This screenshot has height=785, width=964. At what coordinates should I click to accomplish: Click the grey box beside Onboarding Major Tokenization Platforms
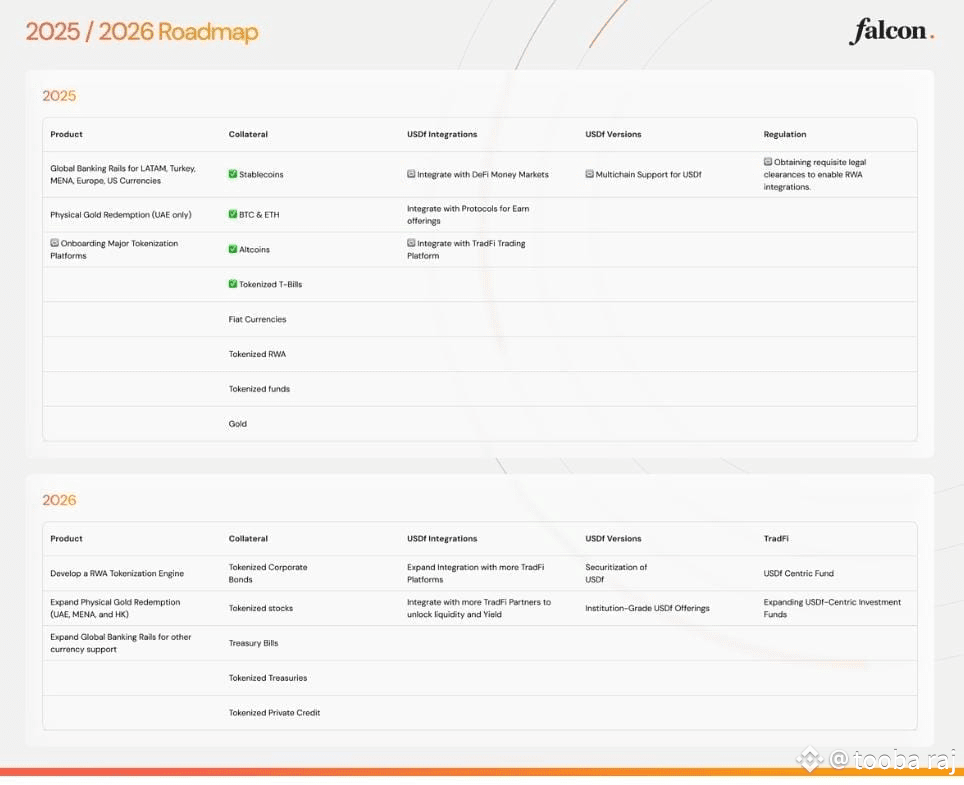coord(54,243)
